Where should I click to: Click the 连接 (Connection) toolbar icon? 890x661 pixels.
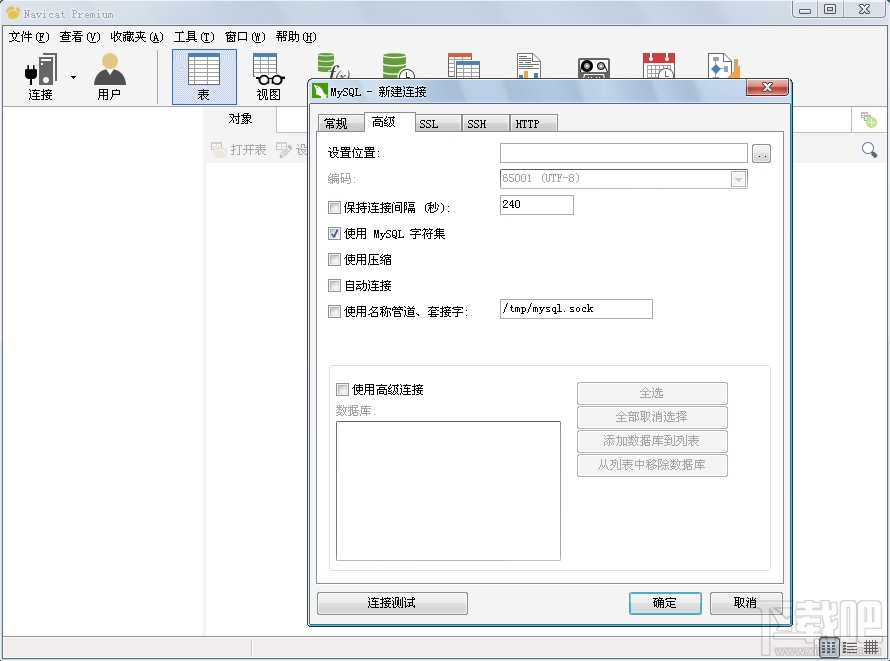(40, 77)
